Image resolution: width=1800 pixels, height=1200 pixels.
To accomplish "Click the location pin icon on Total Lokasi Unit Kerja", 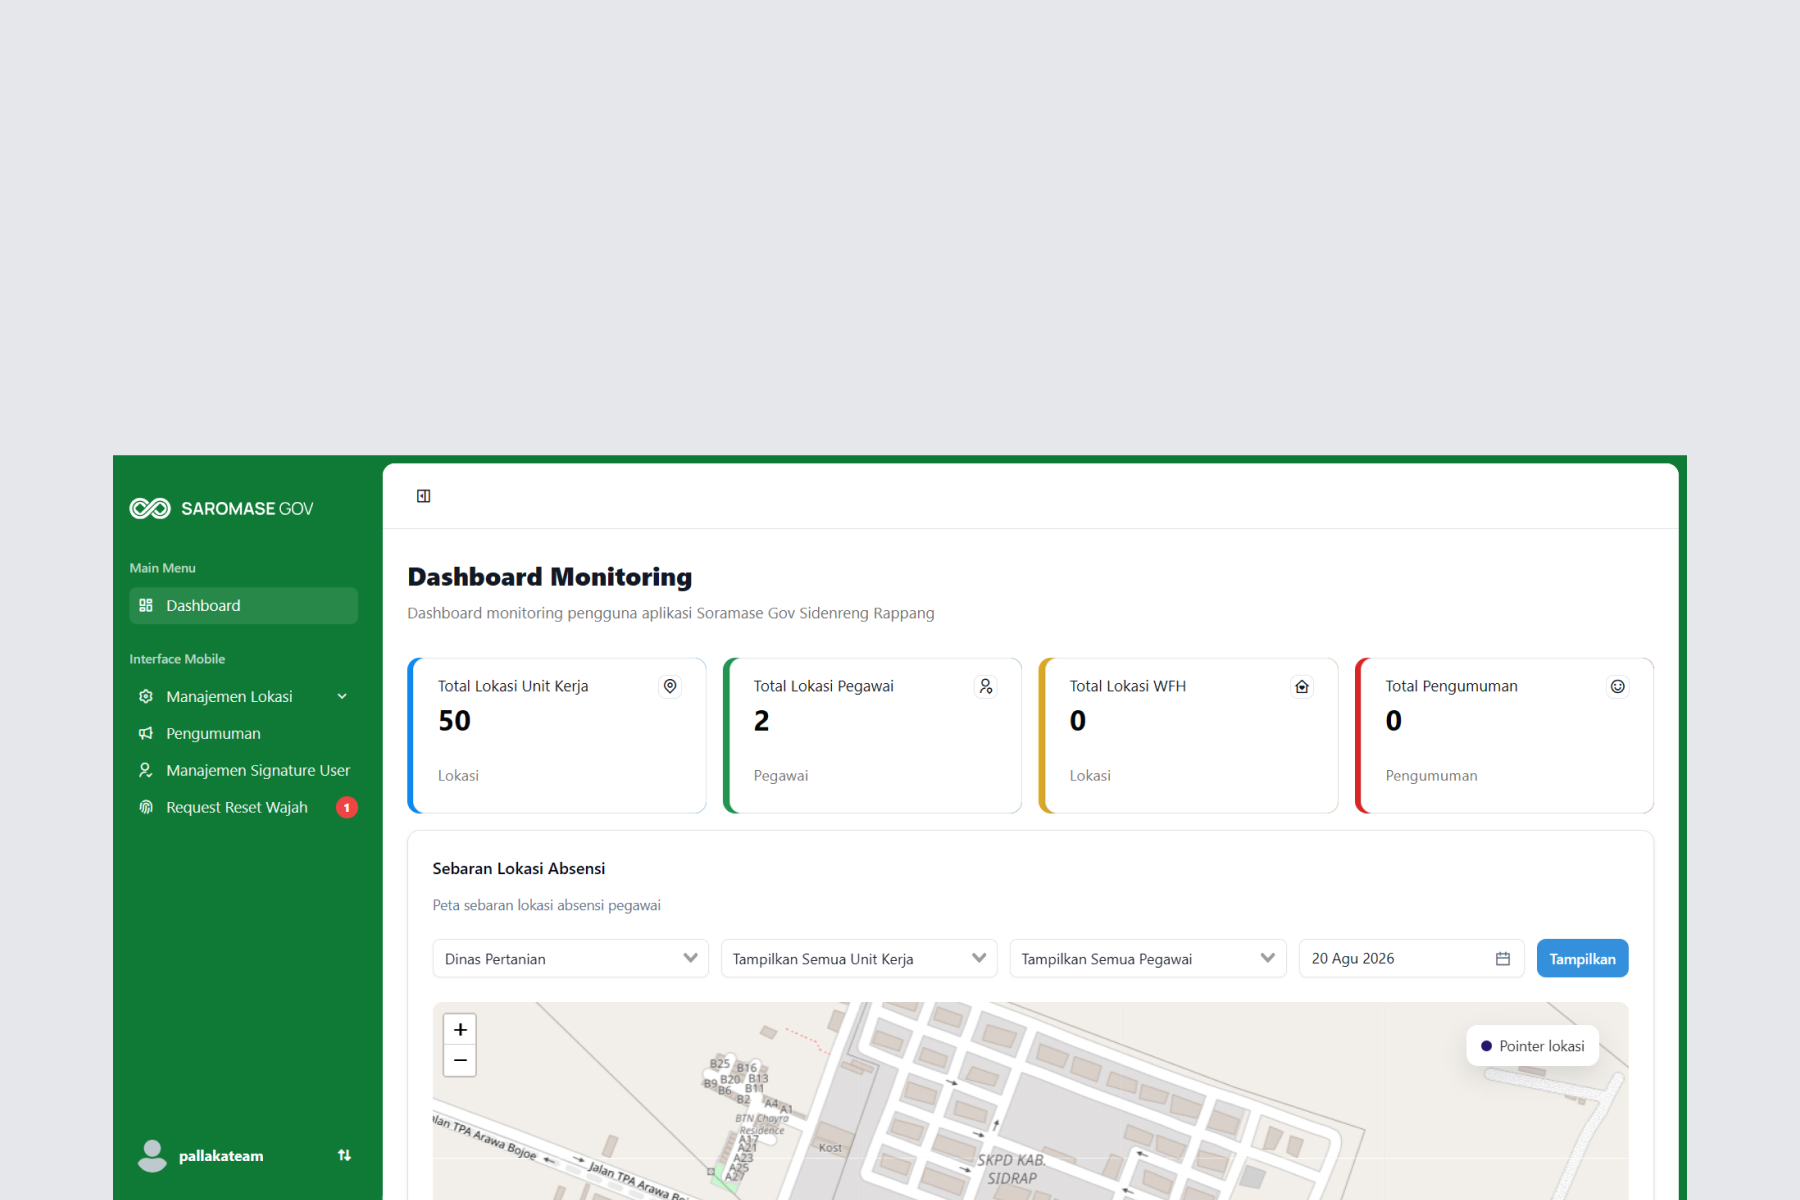I will point(670,686).
